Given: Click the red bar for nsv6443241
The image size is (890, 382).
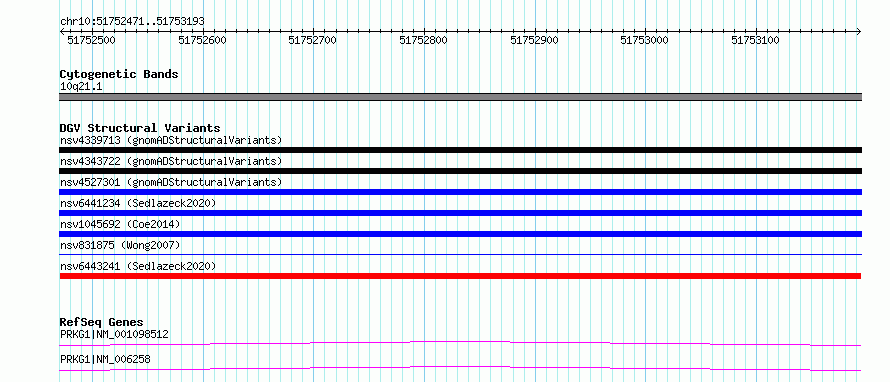Looking at the screenshot, I should [460, 276].
